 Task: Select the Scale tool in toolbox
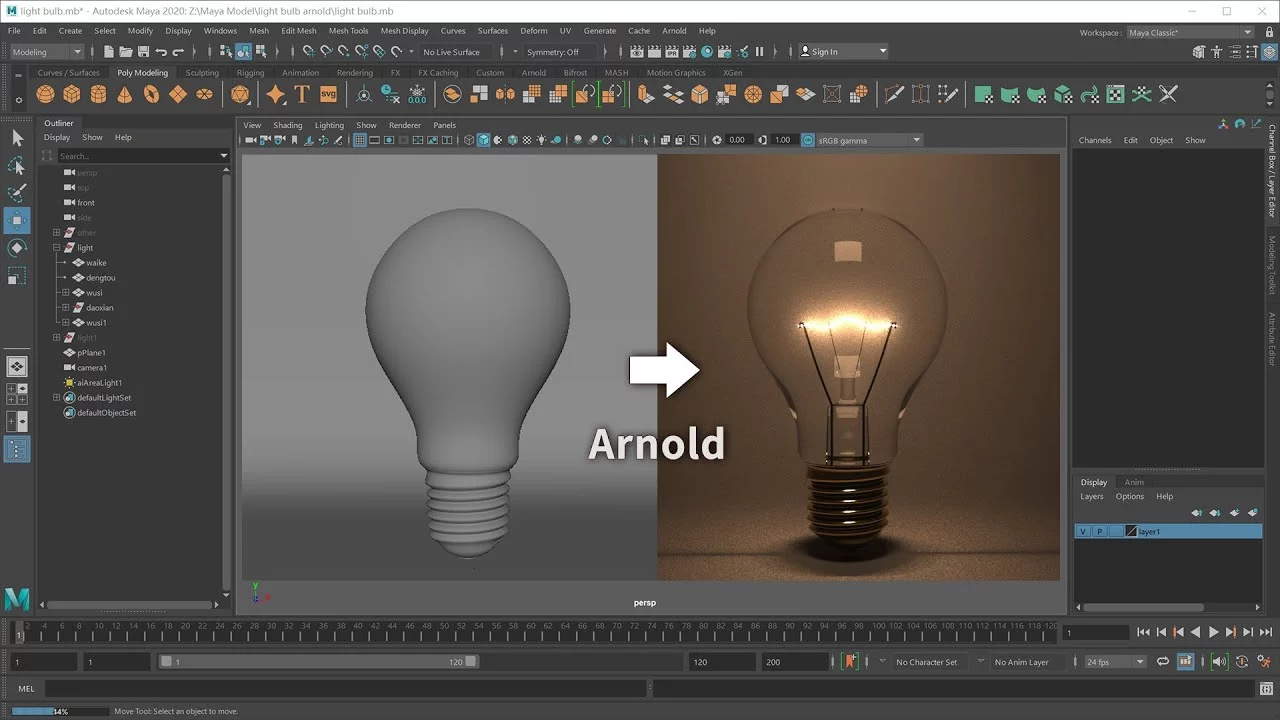coord(17,275)
